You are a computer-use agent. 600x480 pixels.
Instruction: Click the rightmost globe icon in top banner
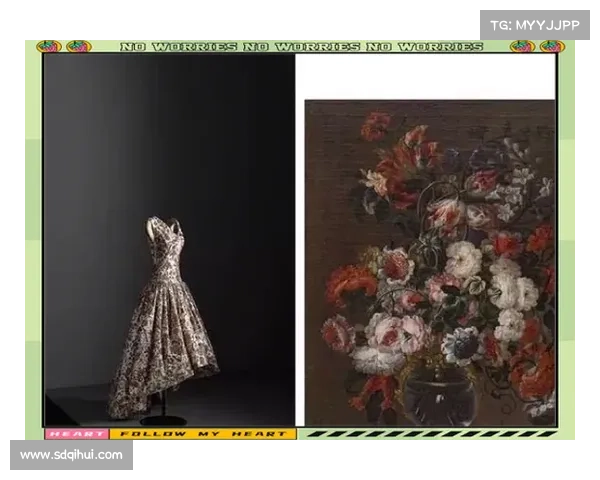549,47
